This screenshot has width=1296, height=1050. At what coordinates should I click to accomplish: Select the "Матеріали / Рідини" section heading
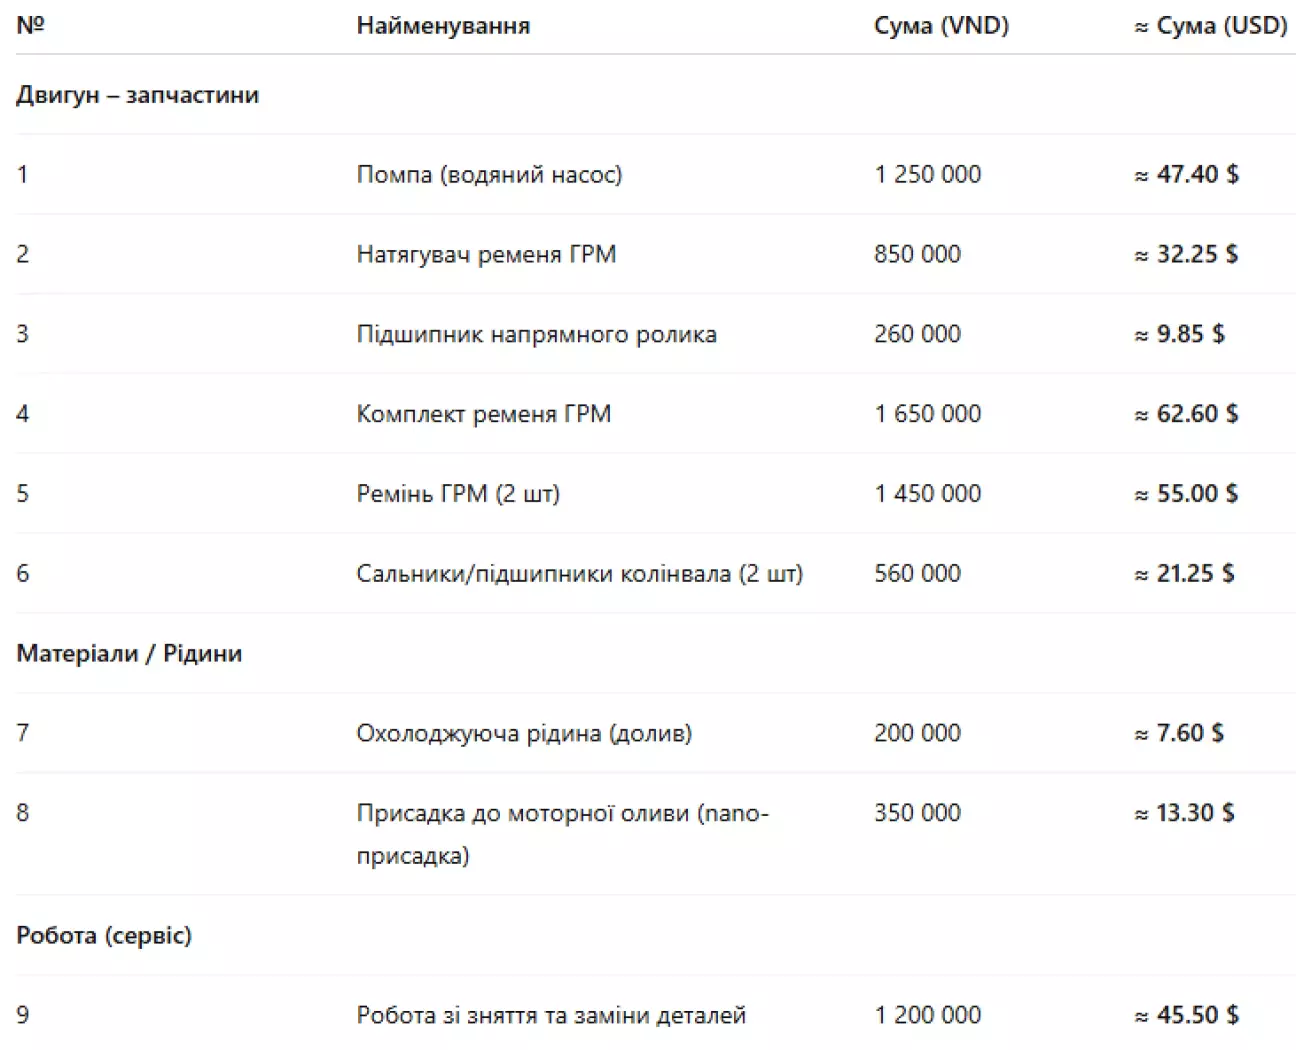(129, 654)
